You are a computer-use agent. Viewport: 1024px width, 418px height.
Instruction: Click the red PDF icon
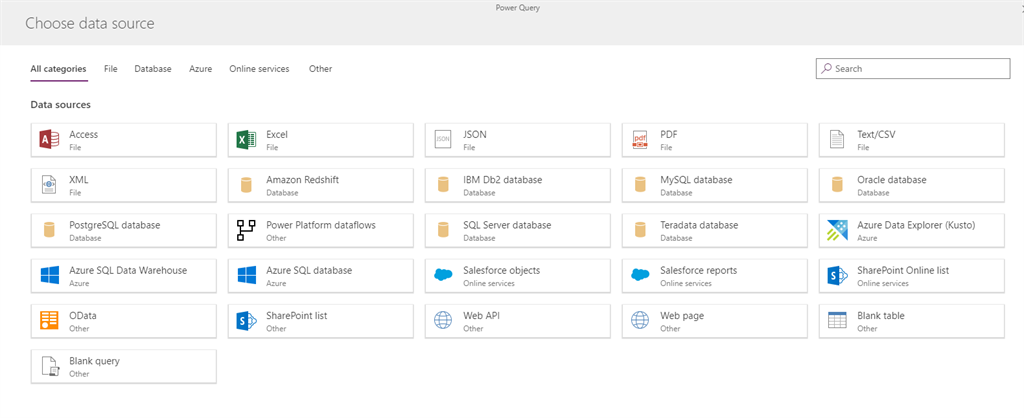coord(640,140)
